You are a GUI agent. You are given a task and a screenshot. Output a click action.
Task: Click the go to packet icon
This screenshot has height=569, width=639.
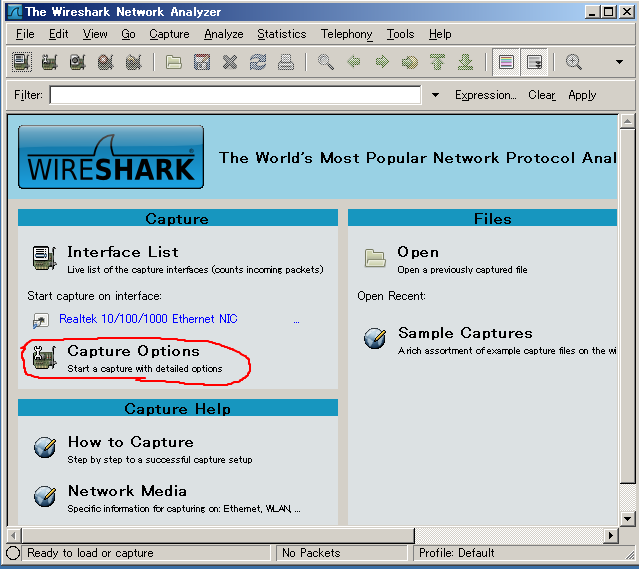410,62
